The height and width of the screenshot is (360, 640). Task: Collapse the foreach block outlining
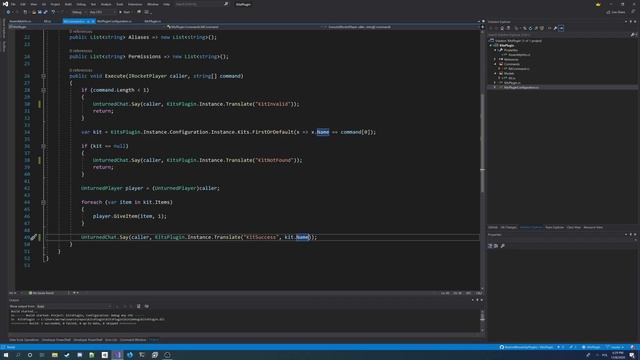pyautogui.click(x=43, y=202)
